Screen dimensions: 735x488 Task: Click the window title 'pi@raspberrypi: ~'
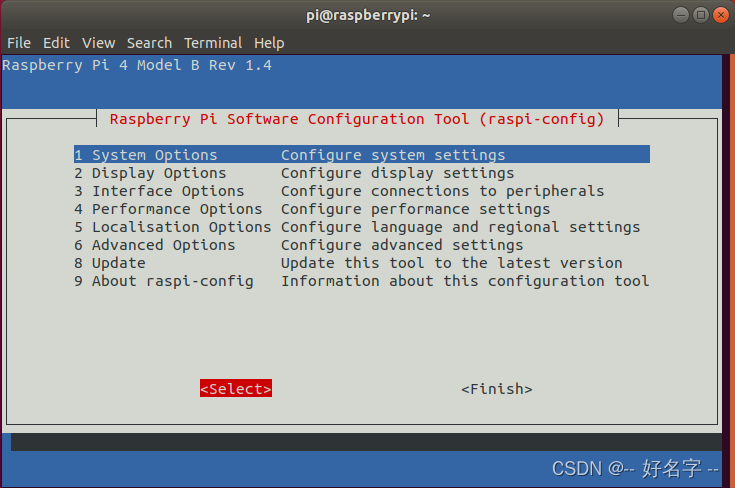tap(368, 15)
